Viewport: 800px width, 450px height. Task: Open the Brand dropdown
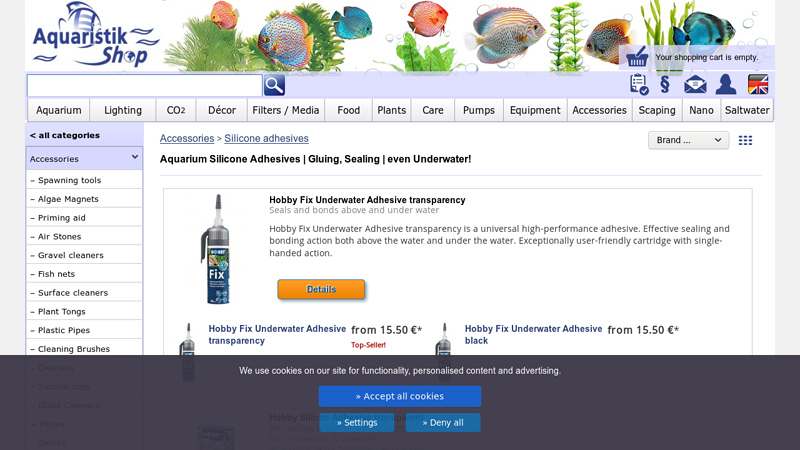(688, 140)
